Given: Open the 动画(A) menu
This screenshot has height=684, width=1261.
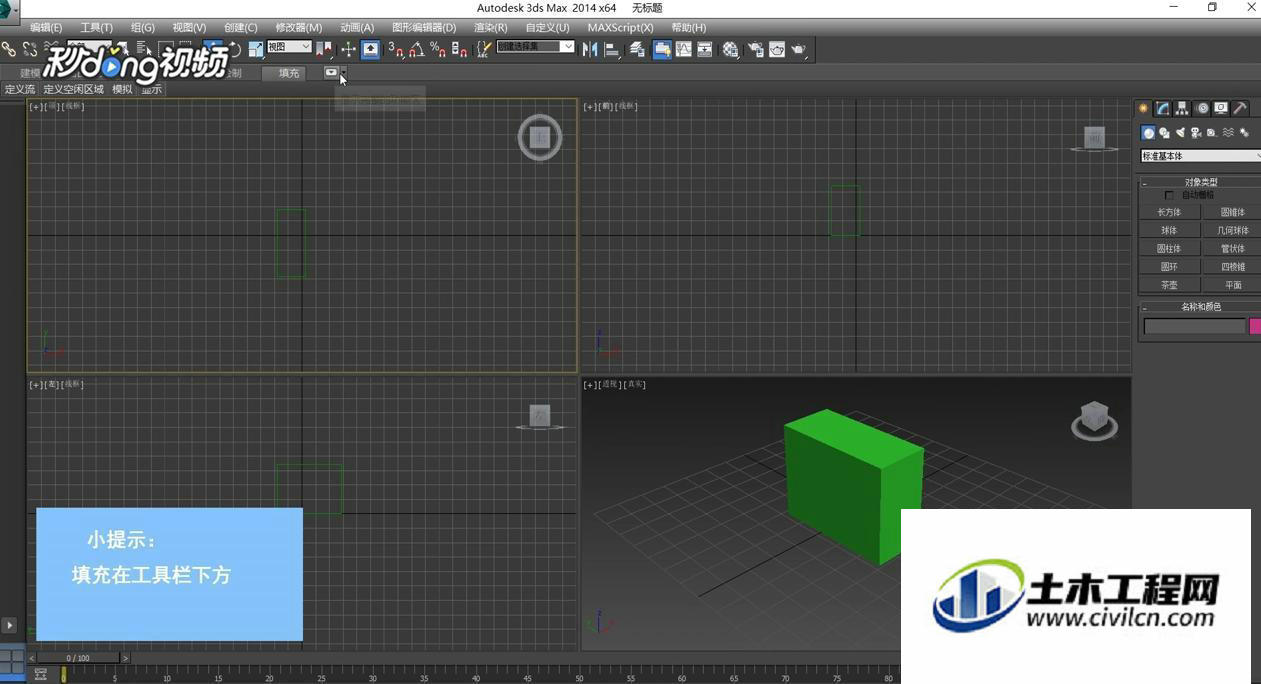Looking at the screenshot, I should click(x=357, y=27).
